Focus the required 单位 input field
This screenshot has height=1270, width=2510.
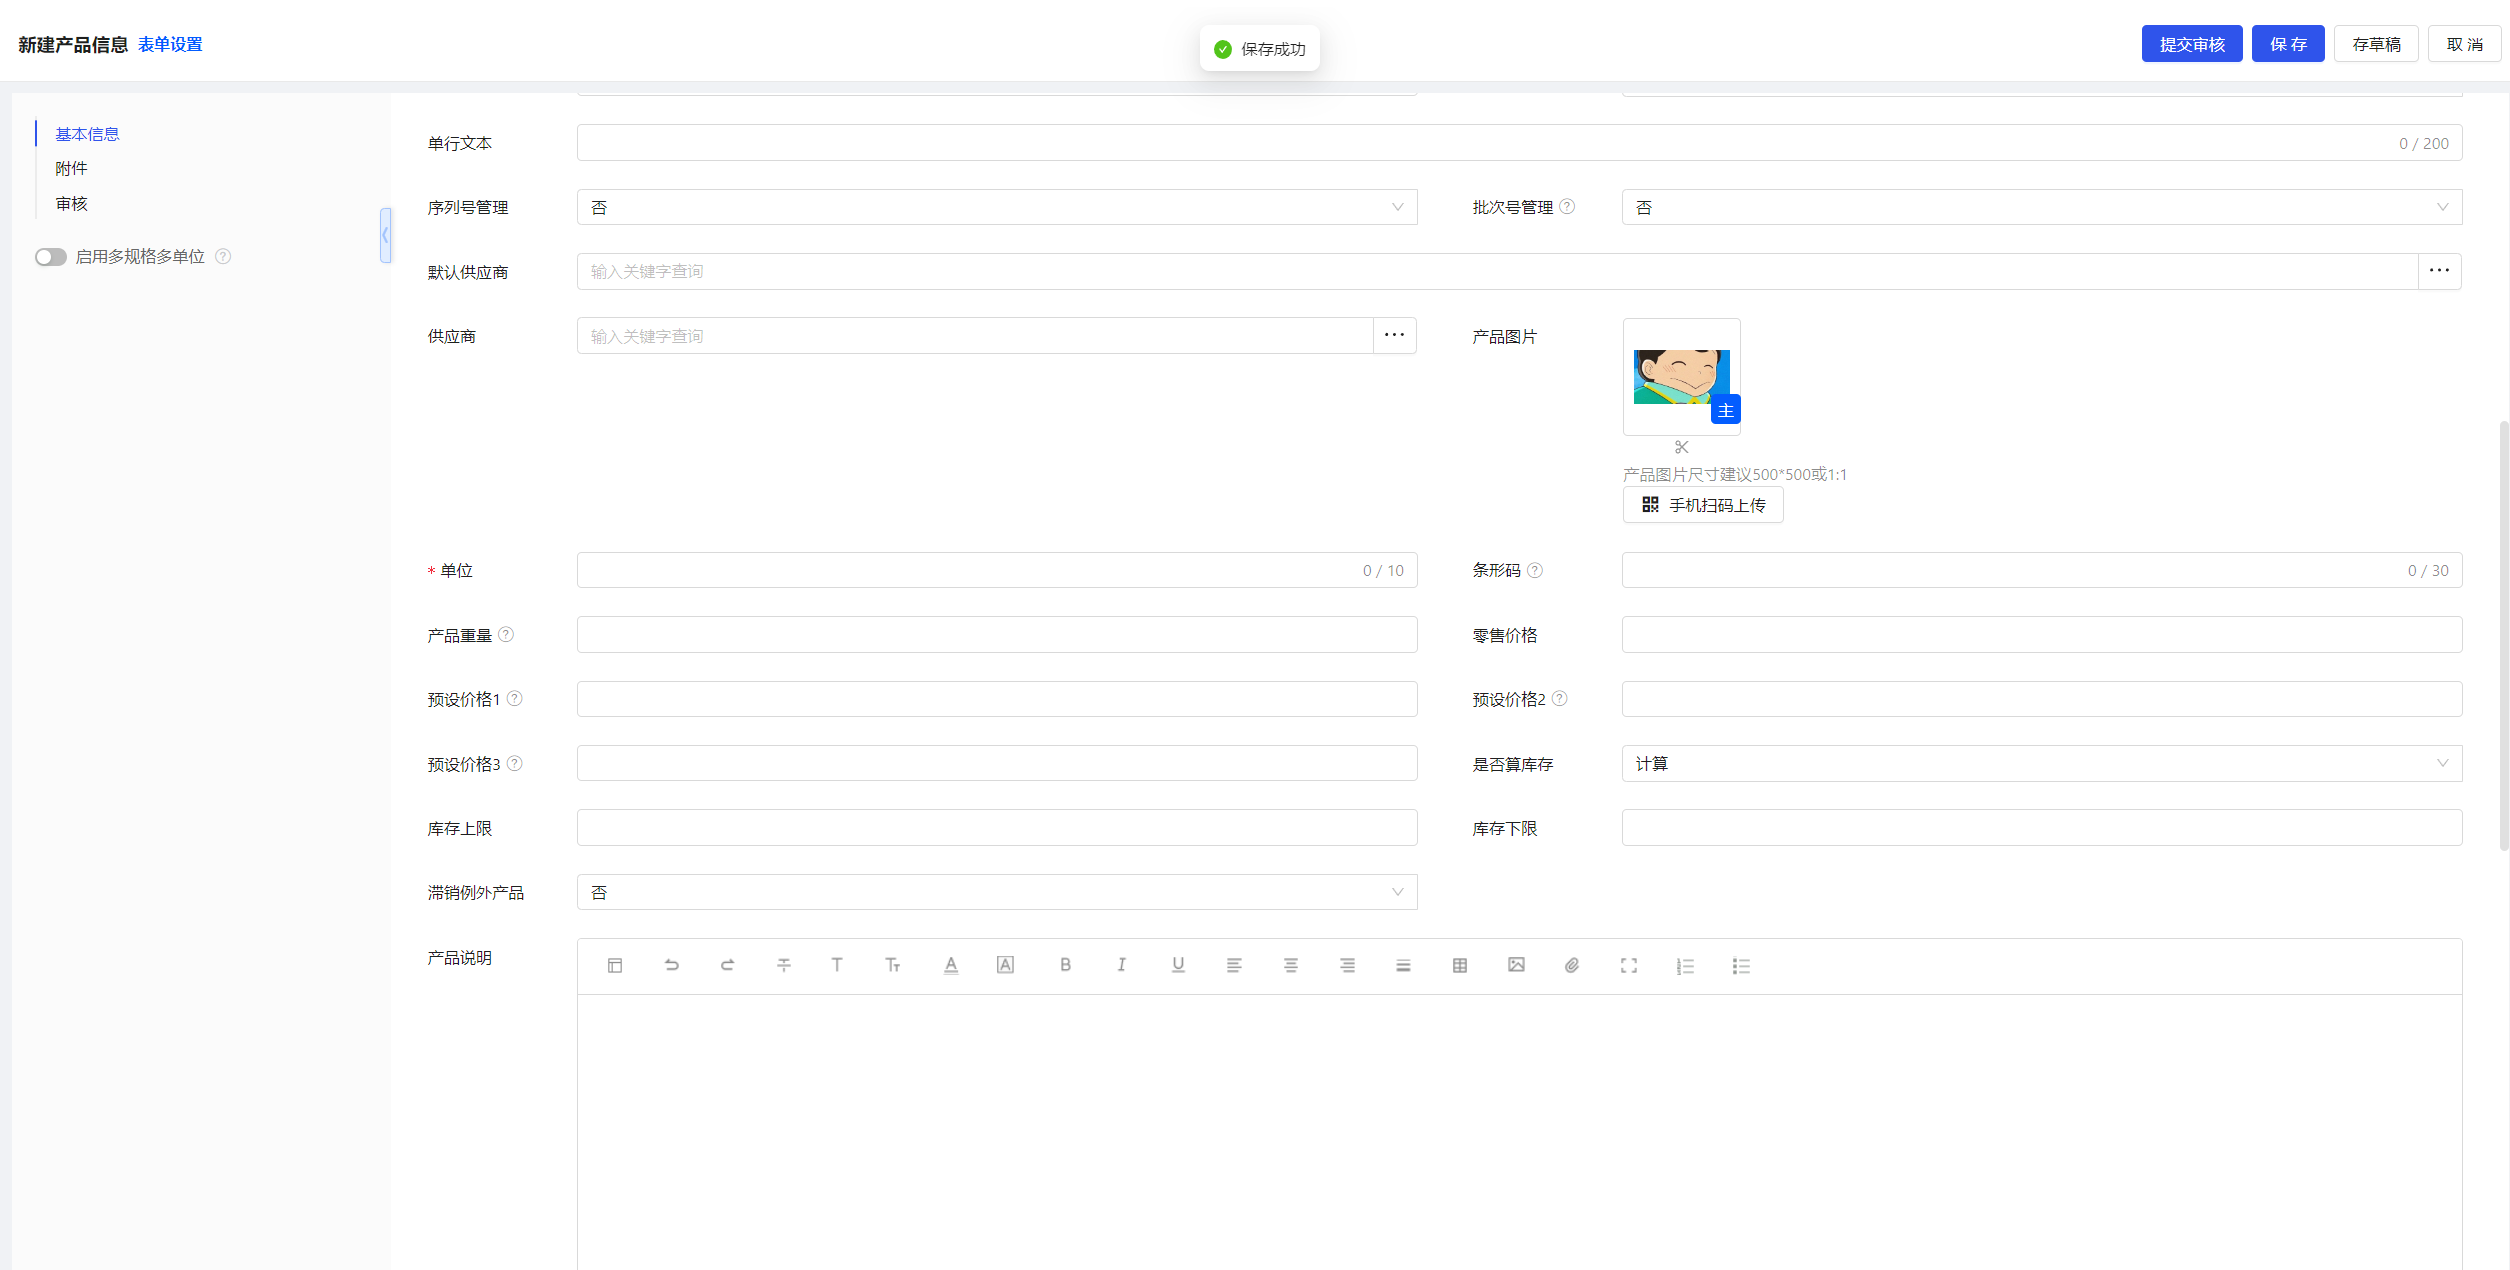(997, 570)
